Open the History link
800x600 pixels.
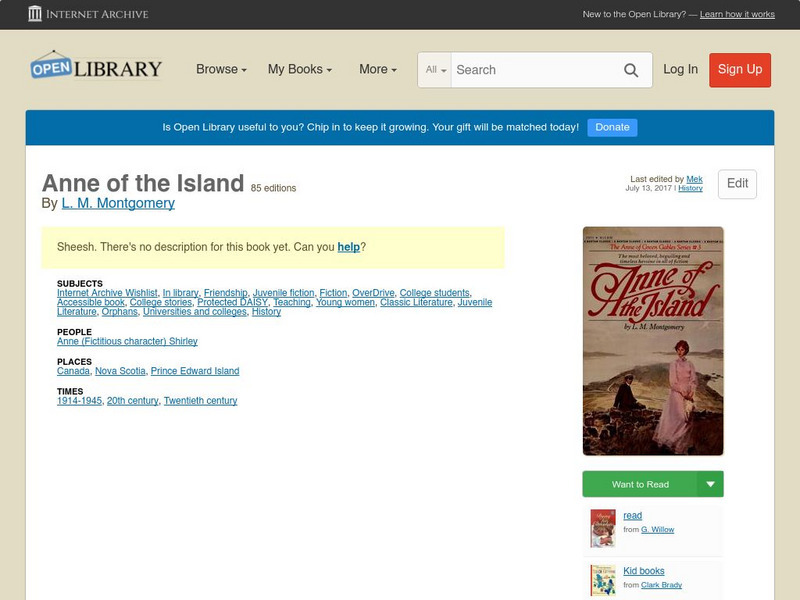click(690, 188)
